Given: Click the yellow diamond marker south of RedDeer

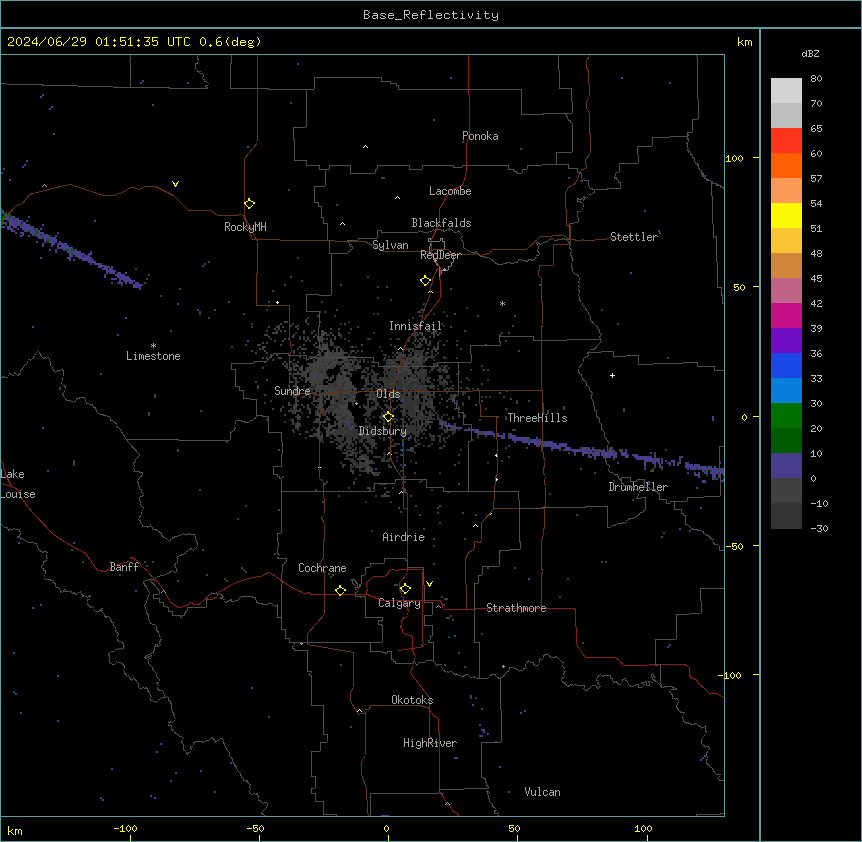Looking at the screenshot, I should tap(426, 281).
